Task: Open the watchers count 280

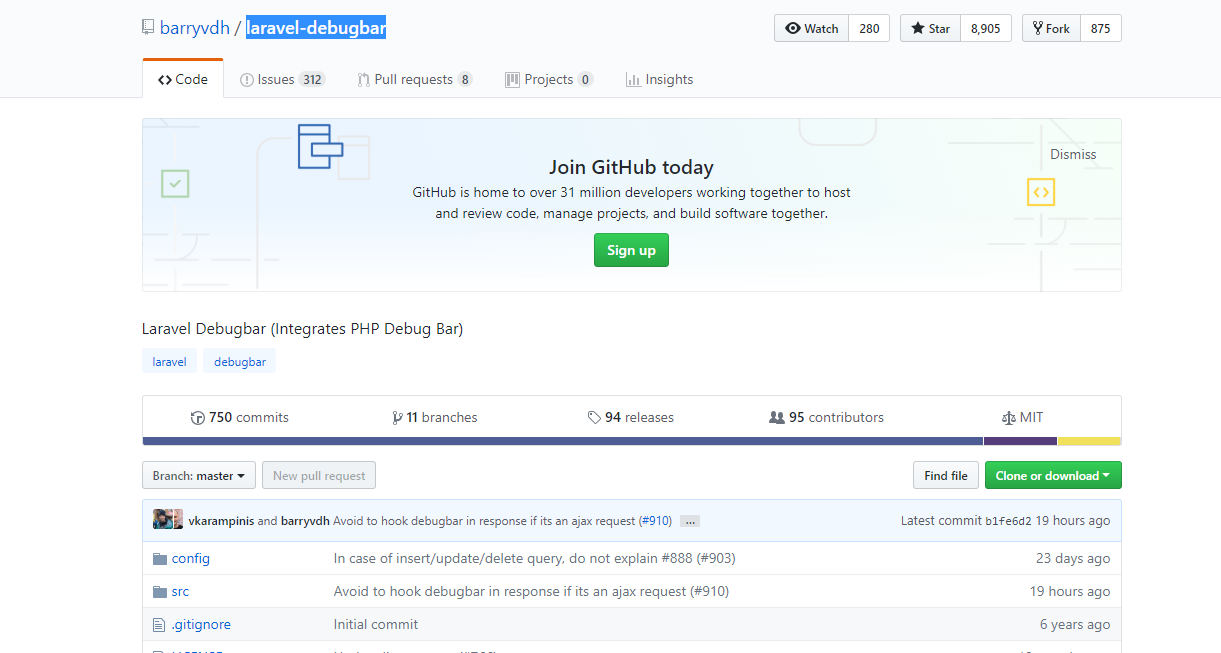Action: pyautogui.click(x=869, y=29)
